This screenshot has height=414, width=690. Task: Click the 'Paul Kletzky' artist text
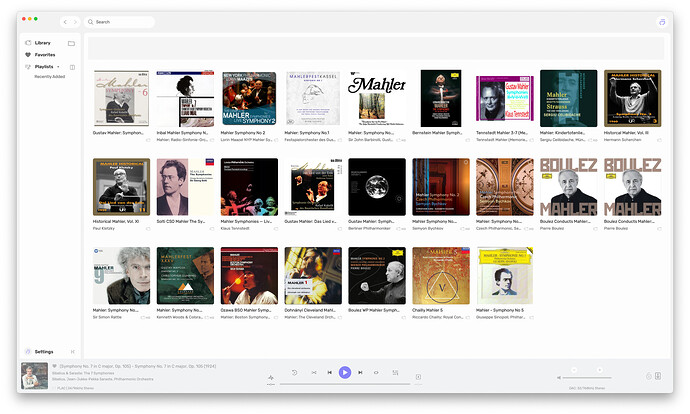click(103, 229)
